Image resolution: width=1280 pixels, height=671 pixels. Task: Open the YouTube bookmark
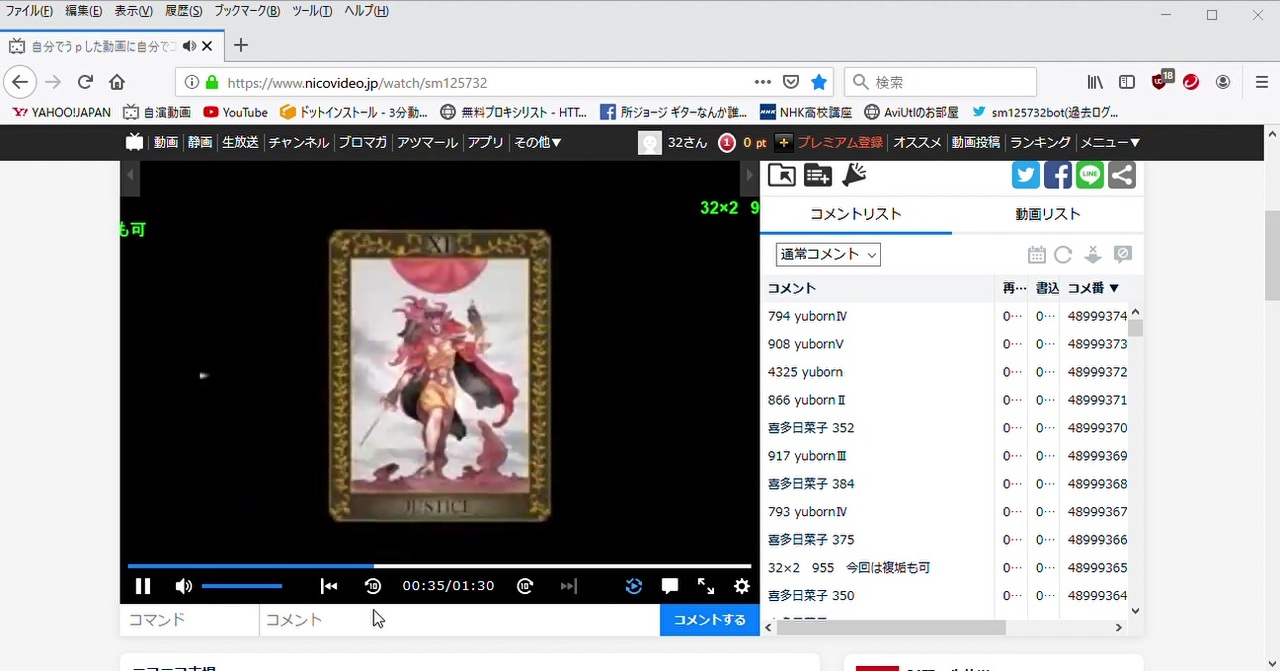coord(235,112)
